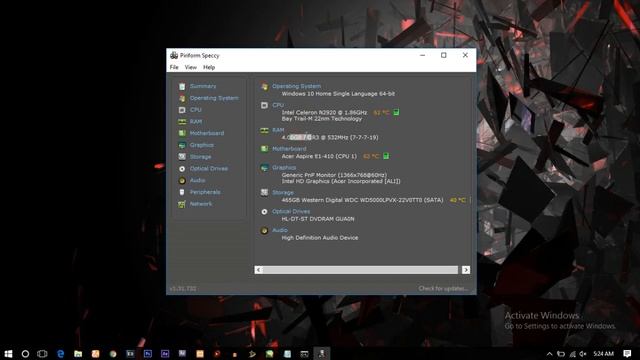Viewport: 640px width, 360px height.
Task: Click the Intel HD Graphics text
Action: coord(341,181)
